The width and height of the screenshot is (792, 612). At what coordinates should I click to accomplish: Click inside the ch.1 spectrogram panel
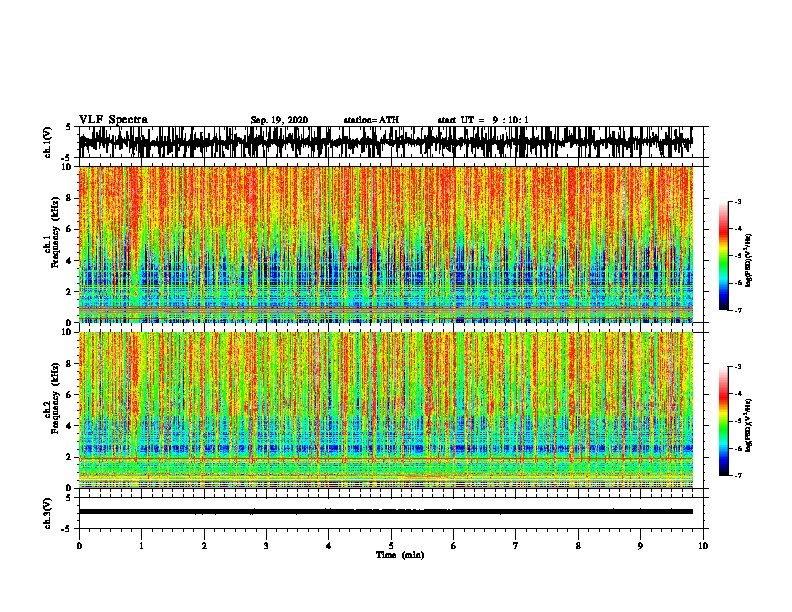[385, 244]
